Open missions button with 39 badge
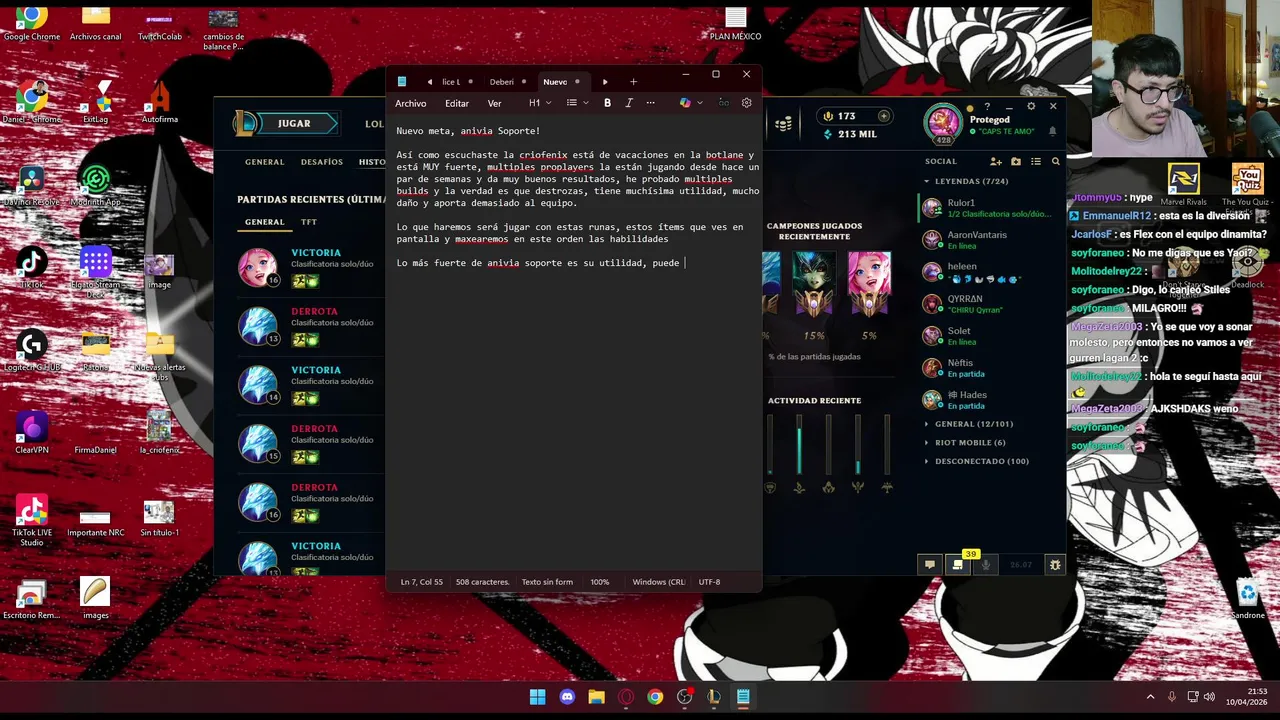 tap(958, 565)
